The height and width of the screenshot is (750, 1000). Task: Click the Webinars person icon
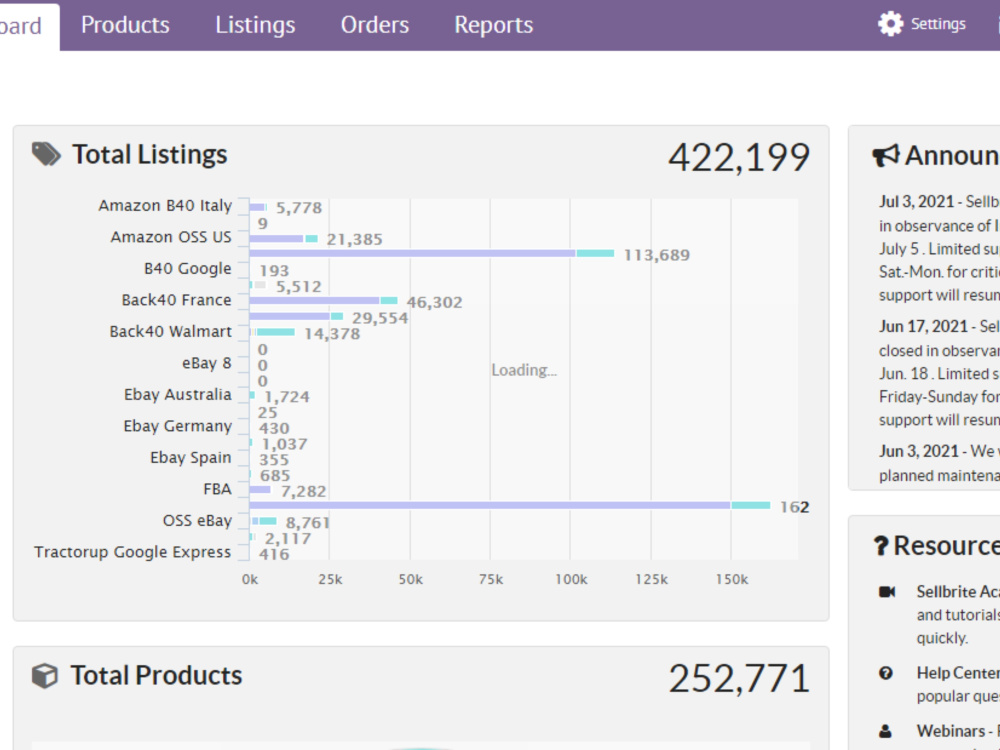tap(885, 731)
